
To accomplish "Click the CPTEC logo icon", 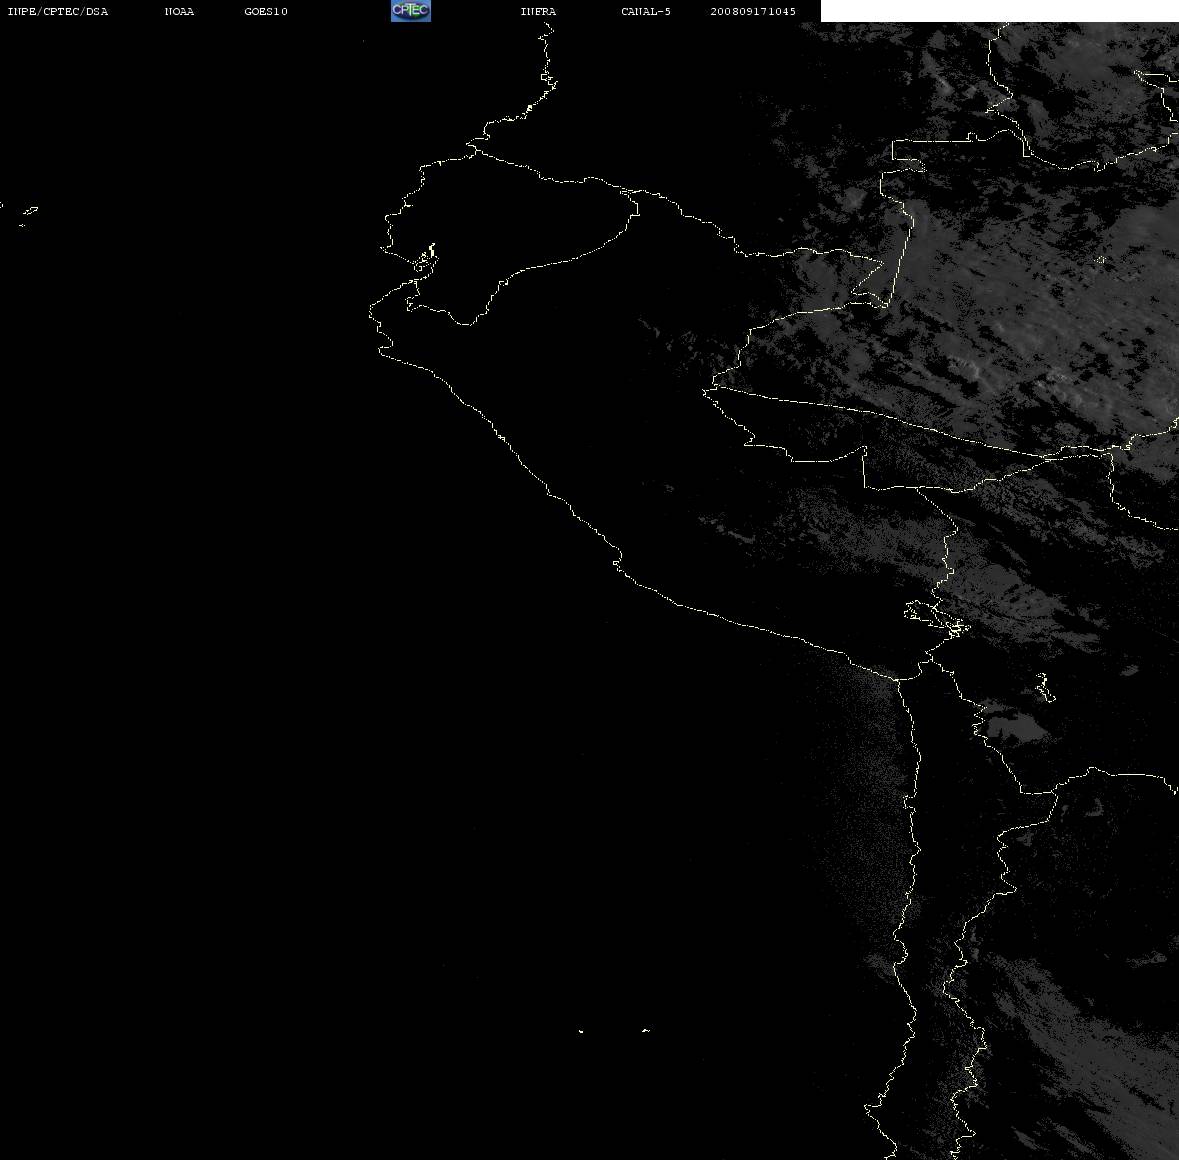I will (x=411, y=11).
